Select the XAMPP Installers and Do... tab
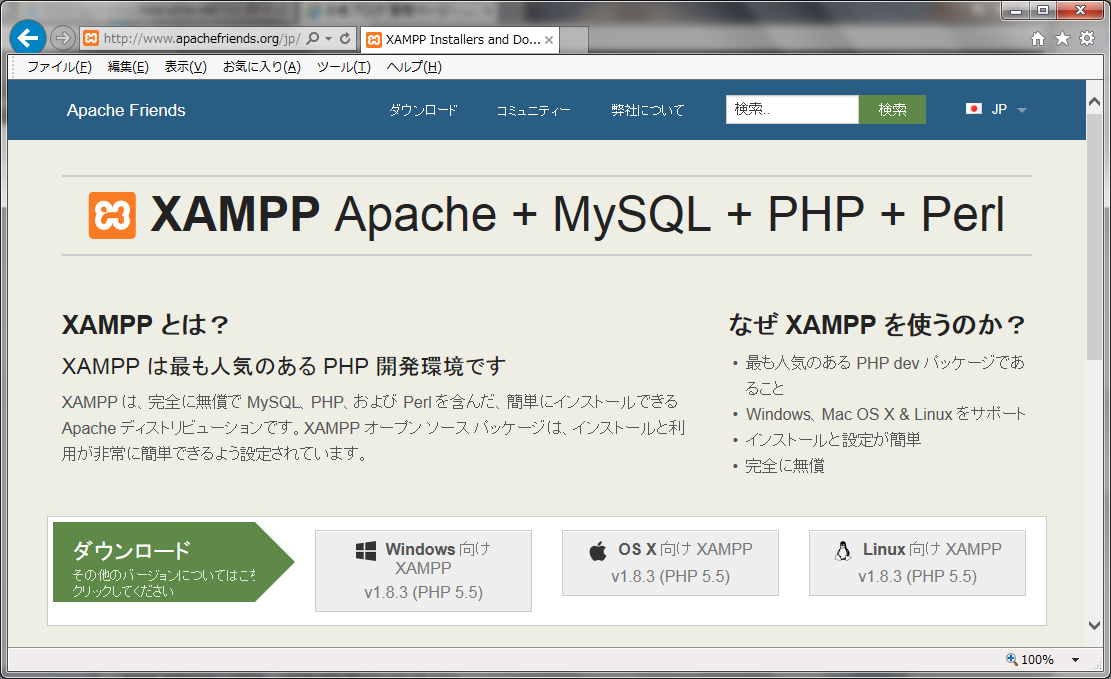The height and width of the screenshot is (679, 1111). [x=460, y=40]
